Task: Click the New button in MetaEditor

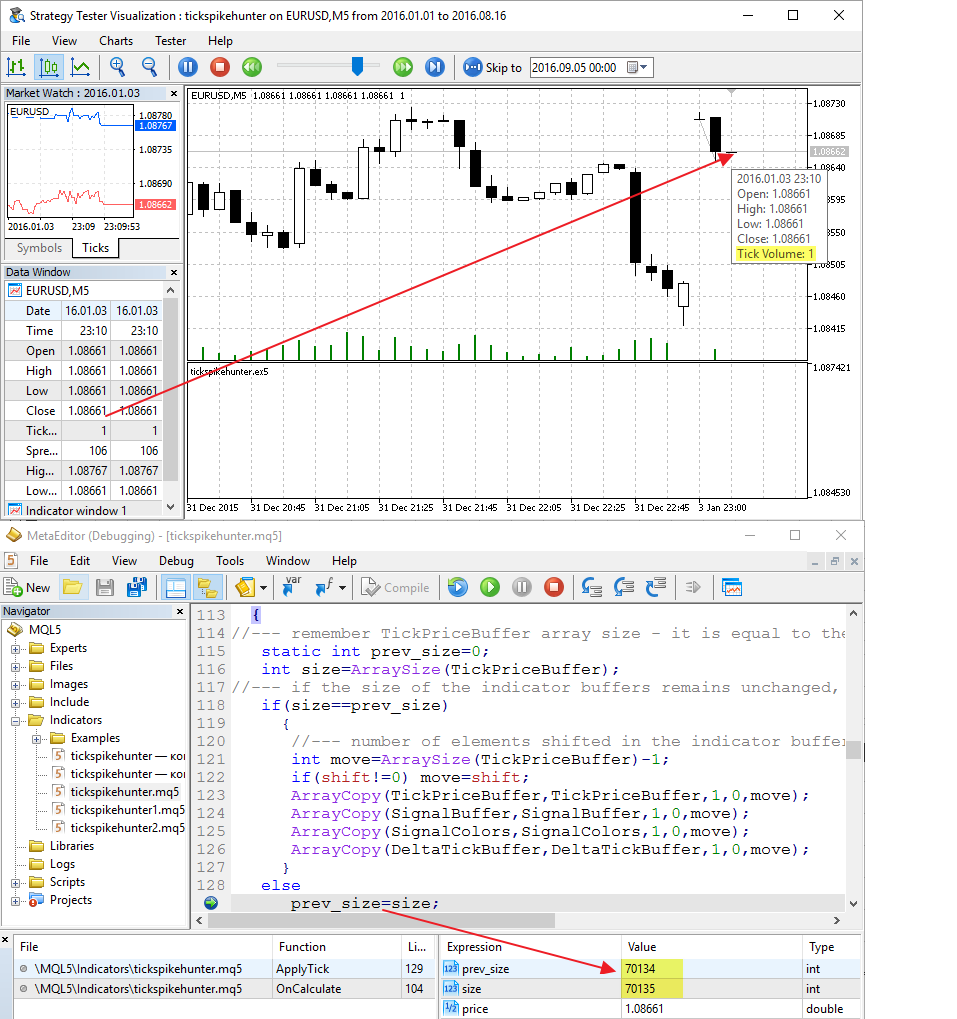Action: pyautogui.click(x=27, y=587)
